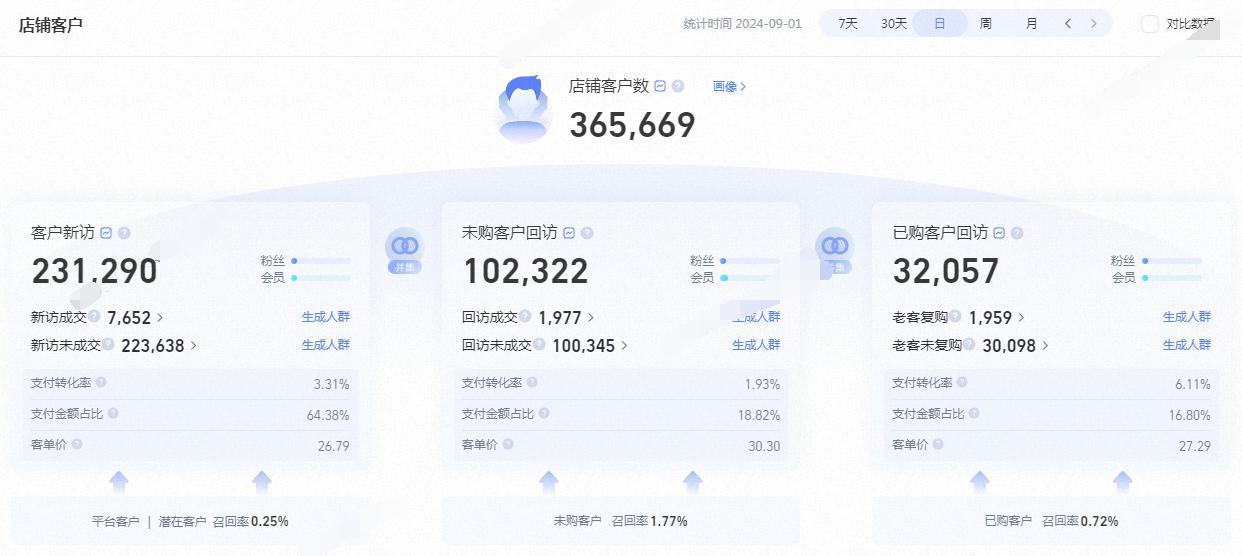This screenshot has height=556, width=1242.
Task: Expand the 新访成交 7,652 details arrow
Action: 160,317
